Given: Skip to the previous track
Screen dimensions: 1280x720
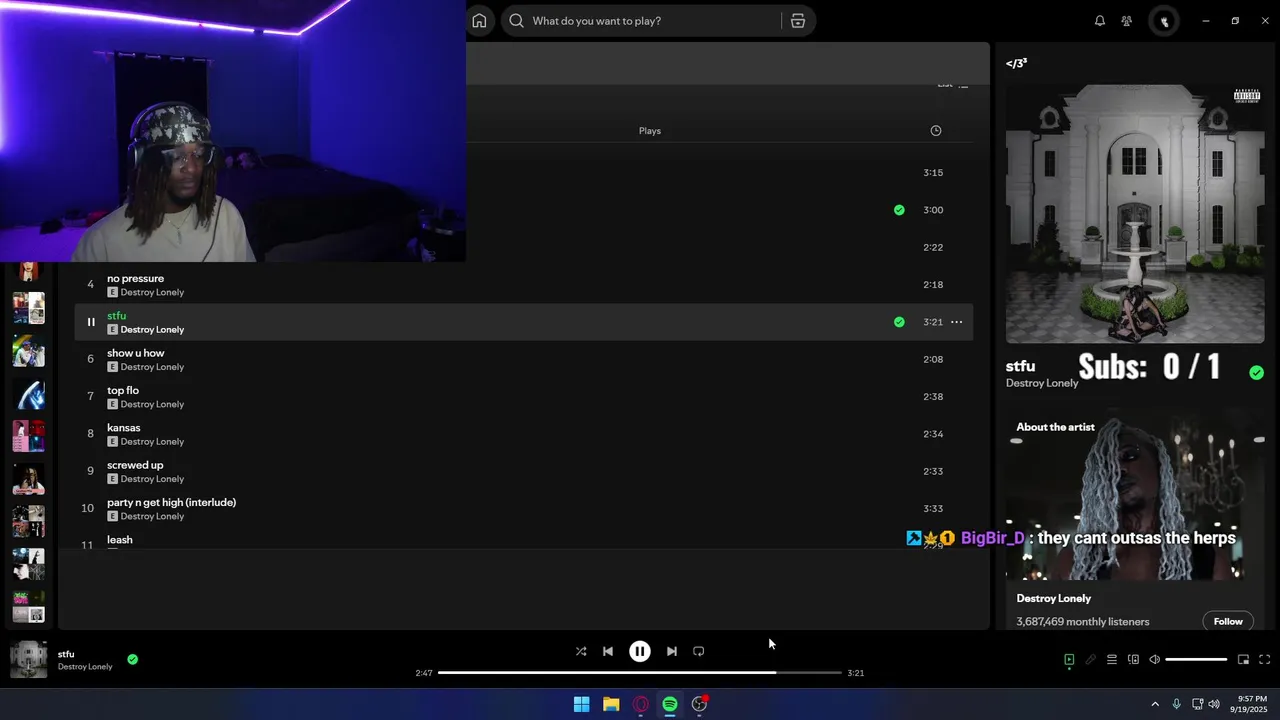Looking at the screenshot, I should [608, 651].
